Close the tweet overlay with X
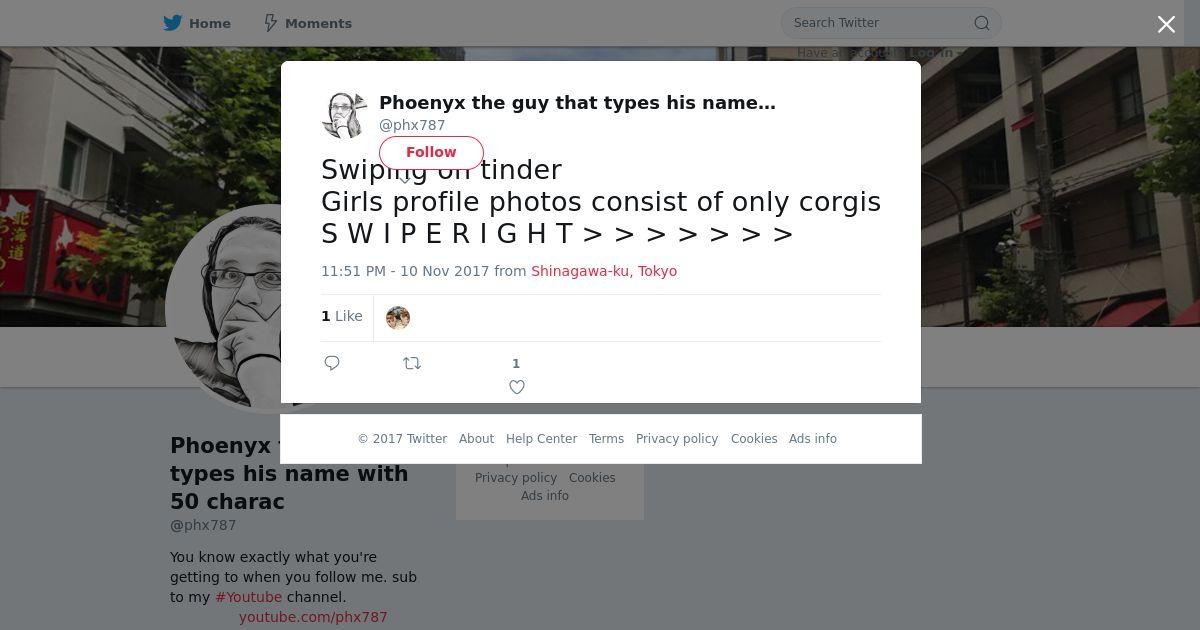 point(1166,25)
